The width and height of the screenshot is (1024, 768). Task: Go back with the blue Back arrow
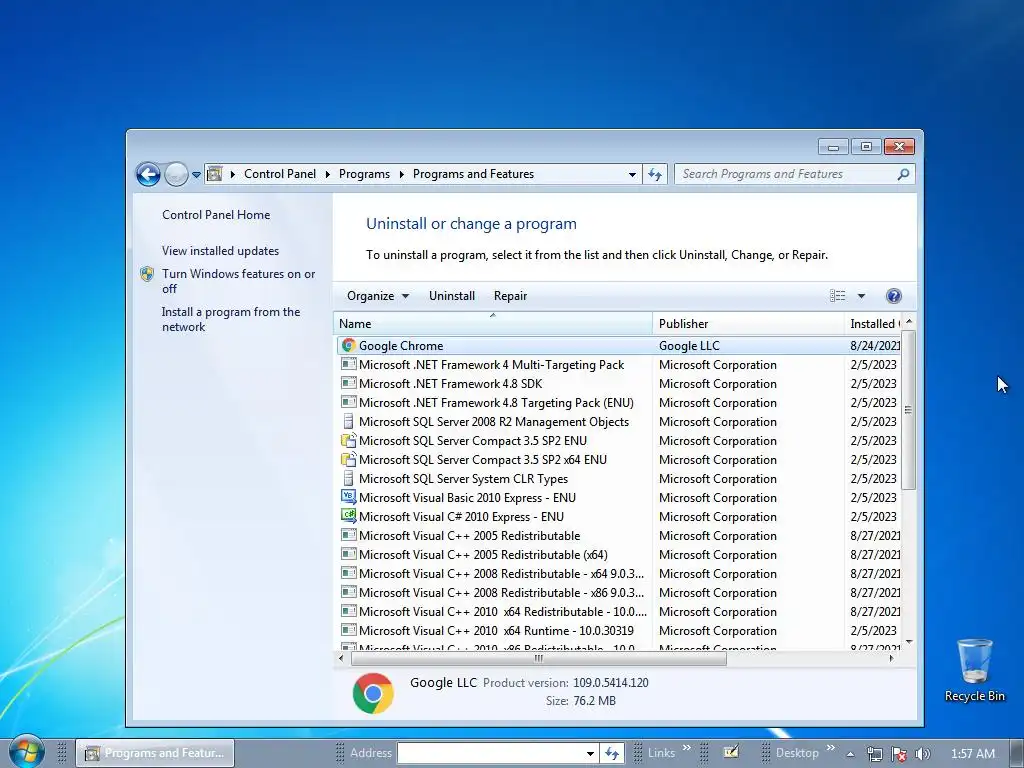click(x=148, y=174)
